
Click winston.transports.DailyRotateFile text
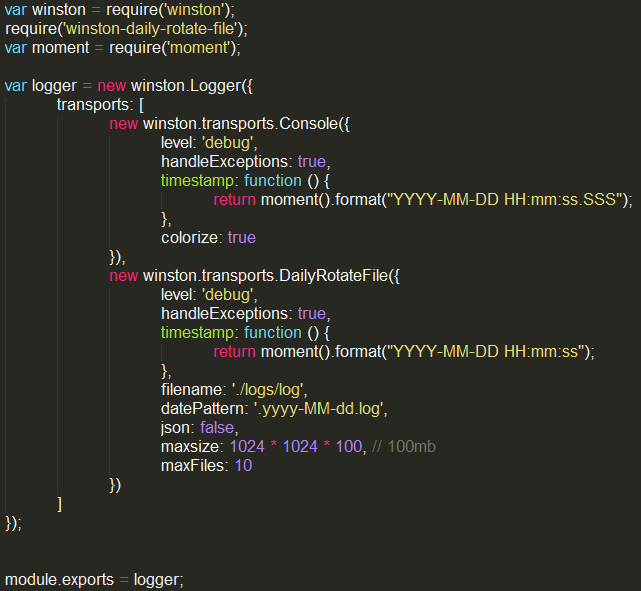coord(266,275)
